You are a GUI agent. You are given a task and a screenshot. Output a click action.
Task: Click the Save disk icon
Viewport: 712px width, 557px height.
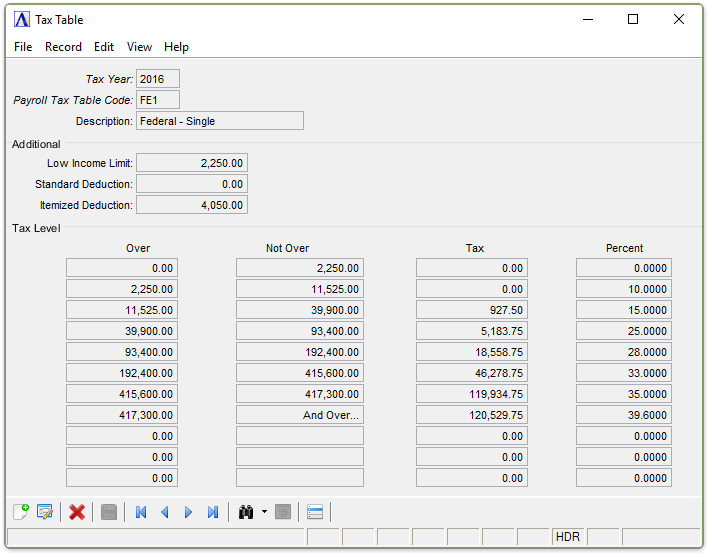pos(109,512)
